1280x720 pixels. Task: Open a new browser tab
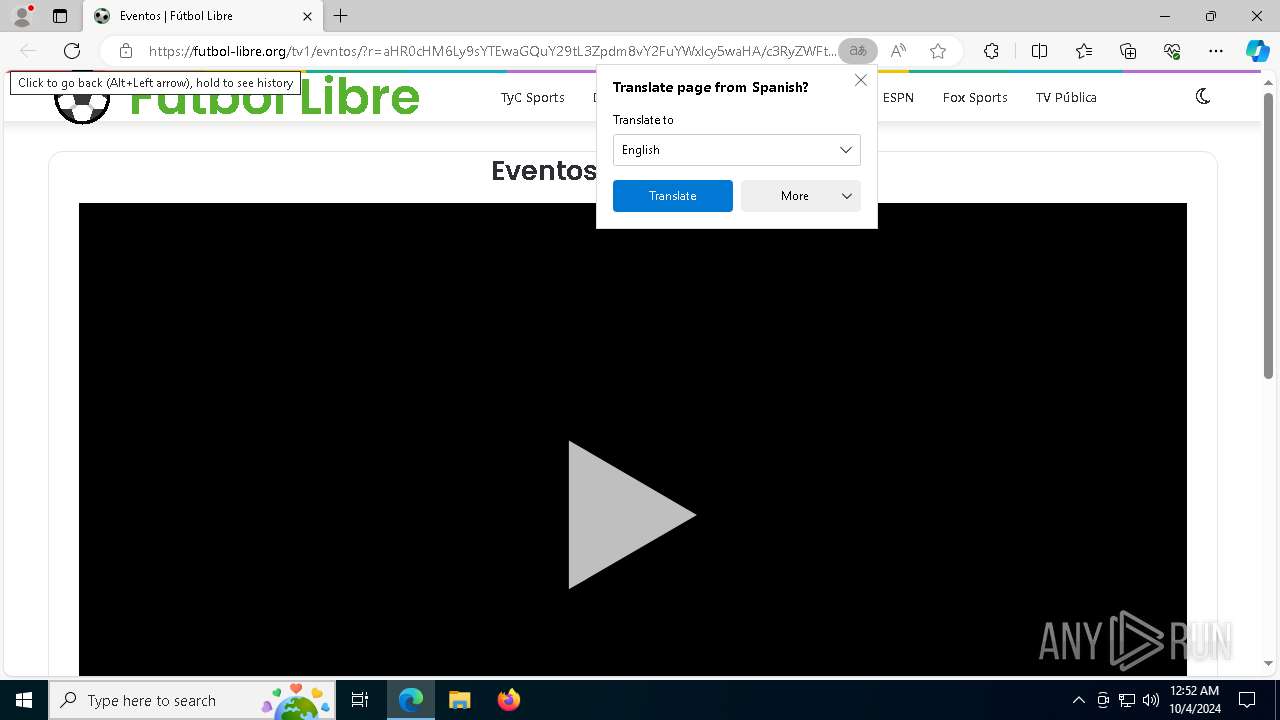point(341,16)
